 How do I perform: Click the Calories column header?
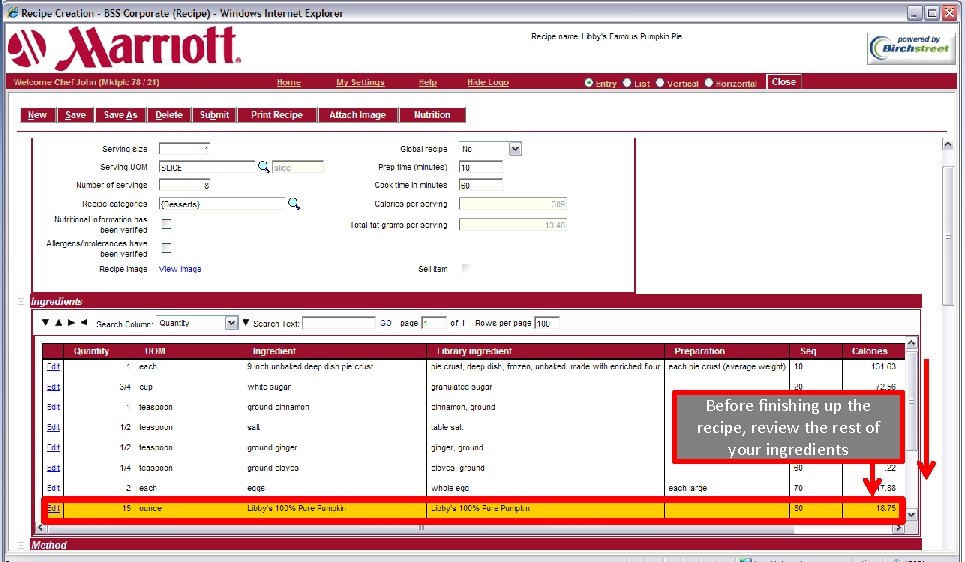pyautogui.click(x=869, y=351)
